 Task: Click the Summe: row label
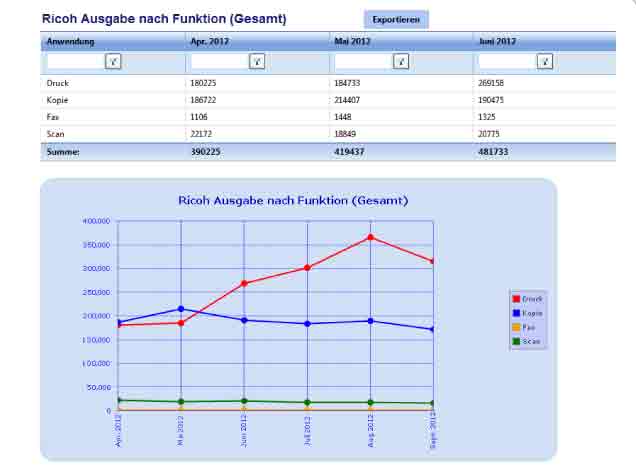[x=63, y=152]
